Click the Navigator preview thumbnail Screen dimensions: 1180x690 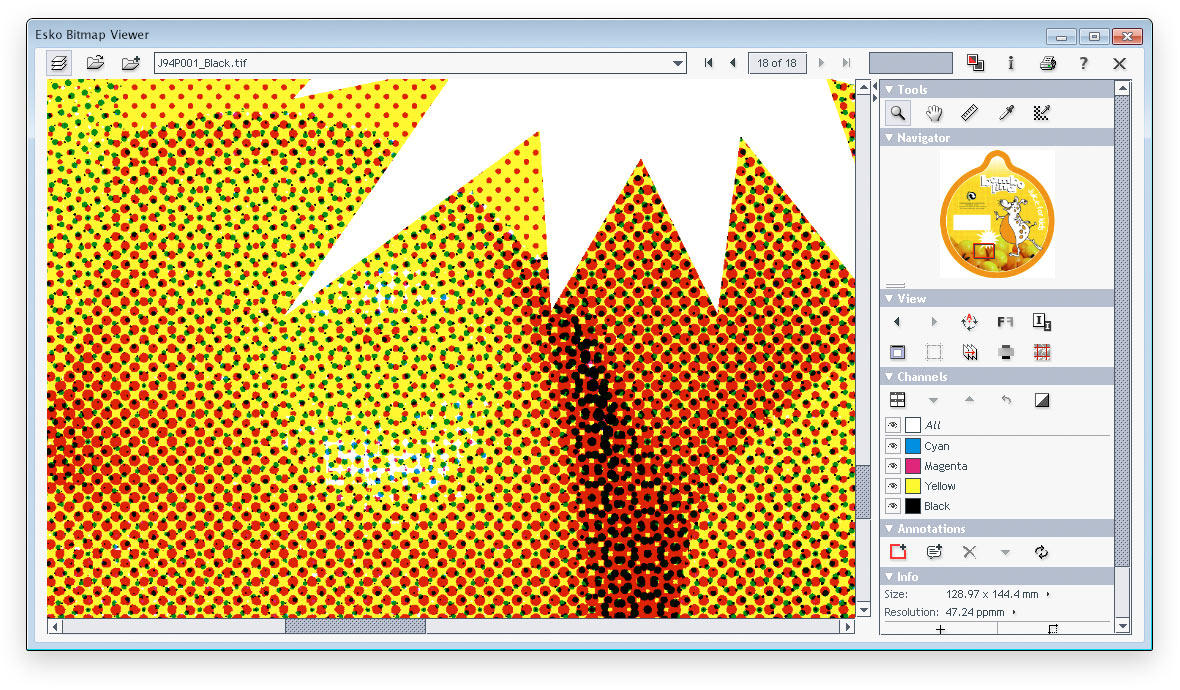tap(996, 213)
